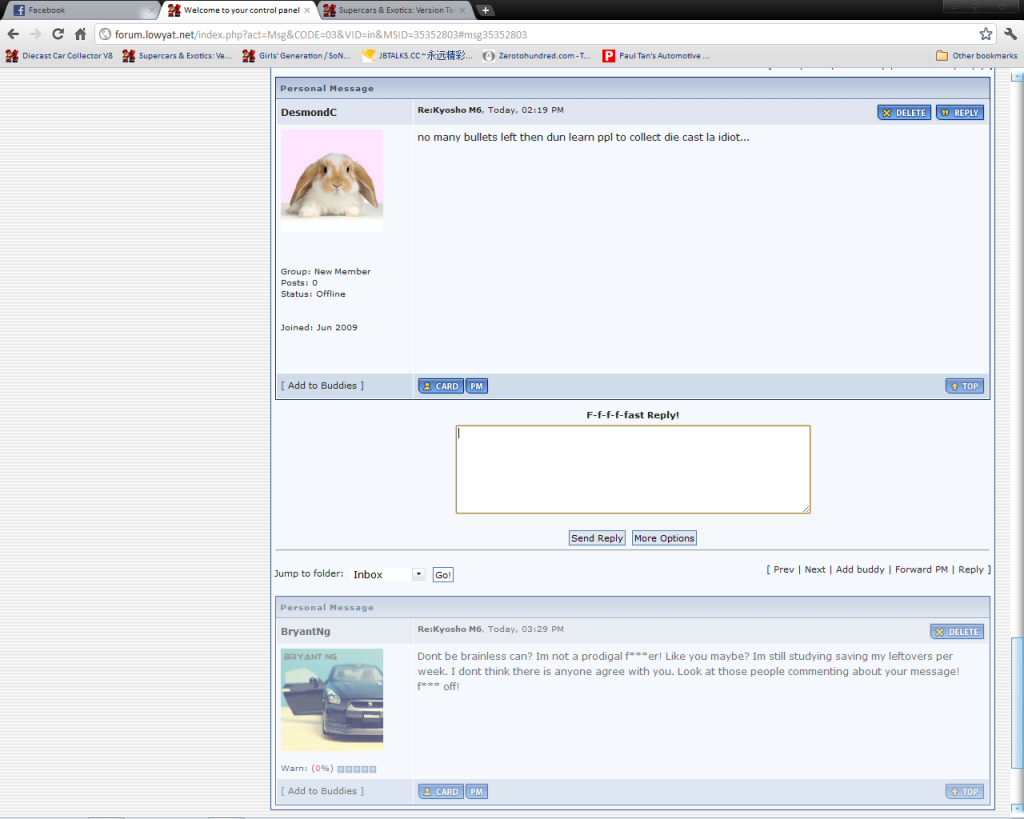
Task: Click the More Options button
Action: pyautogui.click(x=664, y=538)
